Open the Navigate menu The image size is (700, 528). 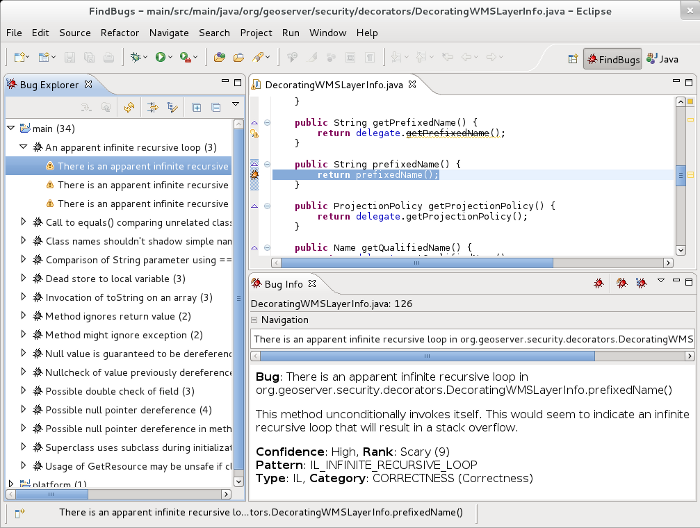169,33
